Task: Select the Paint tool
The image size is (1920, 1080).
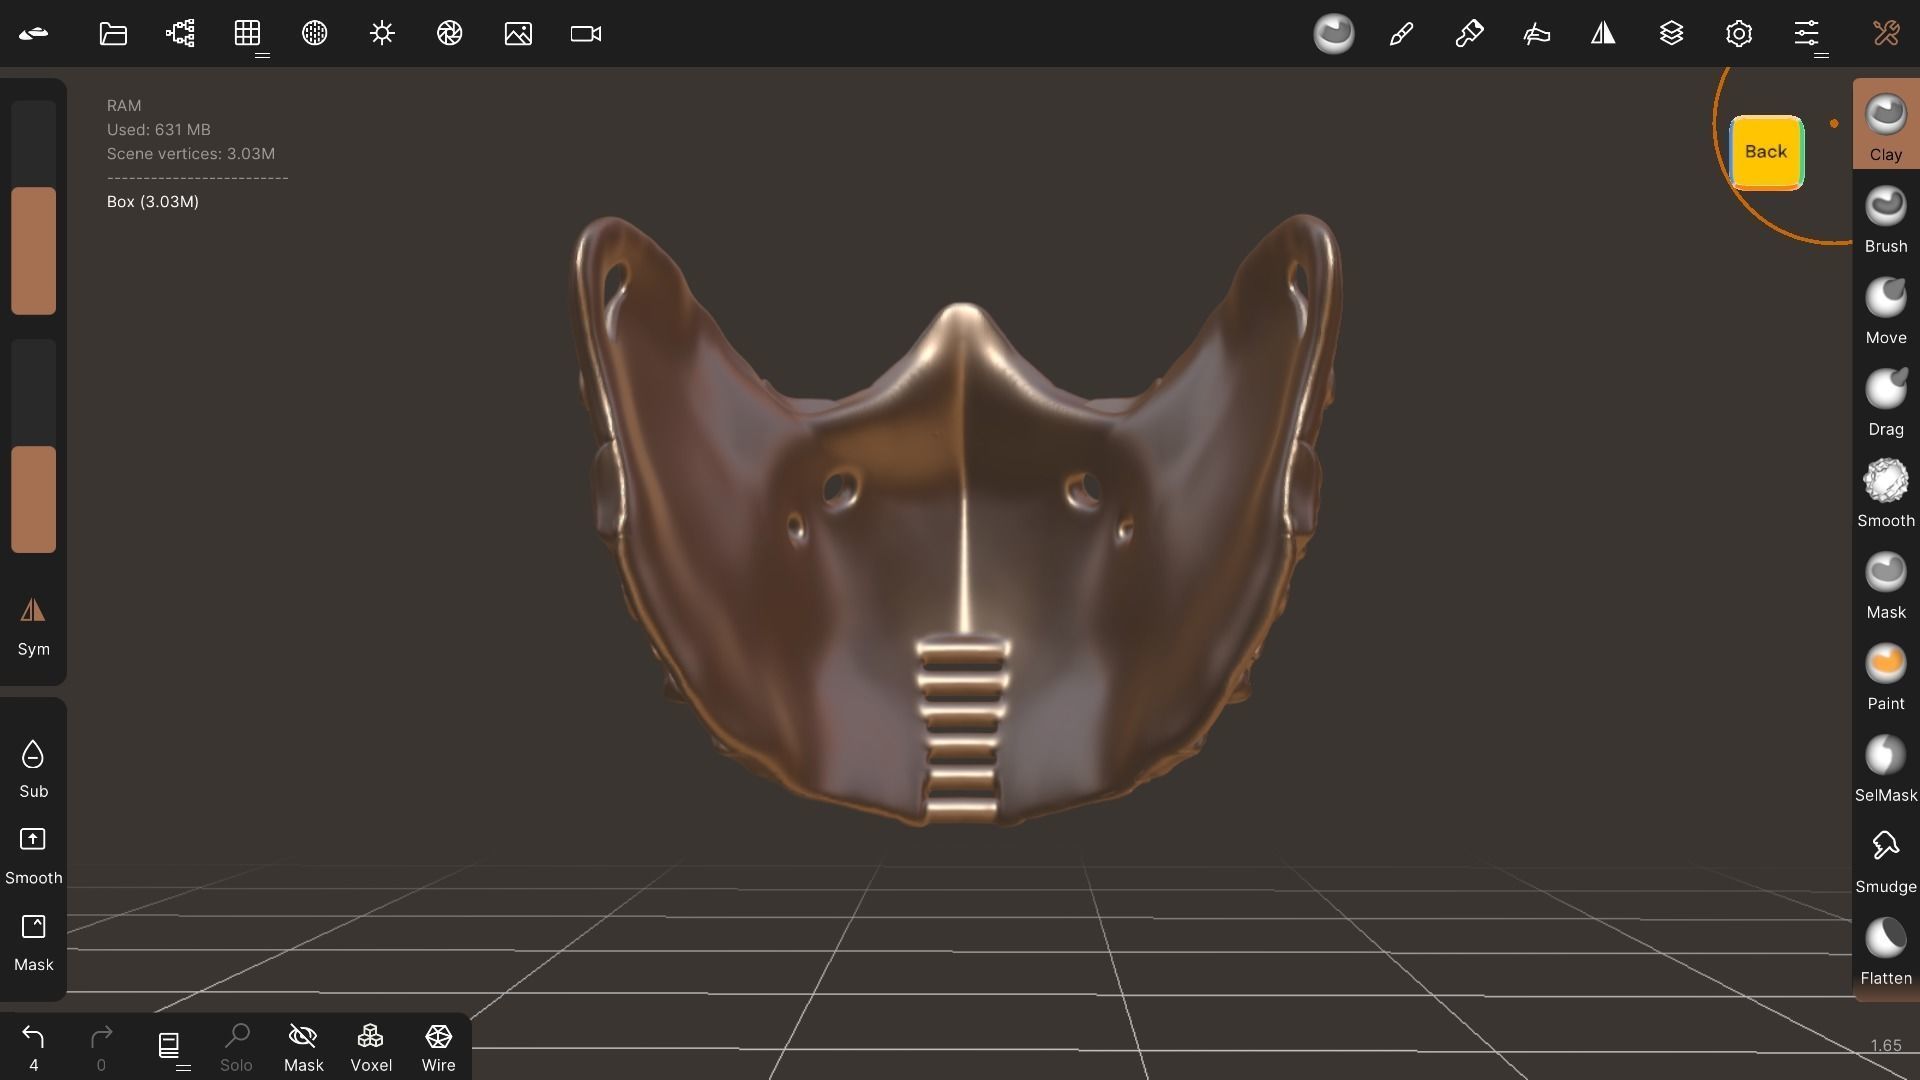Action: click(1886, 676)
